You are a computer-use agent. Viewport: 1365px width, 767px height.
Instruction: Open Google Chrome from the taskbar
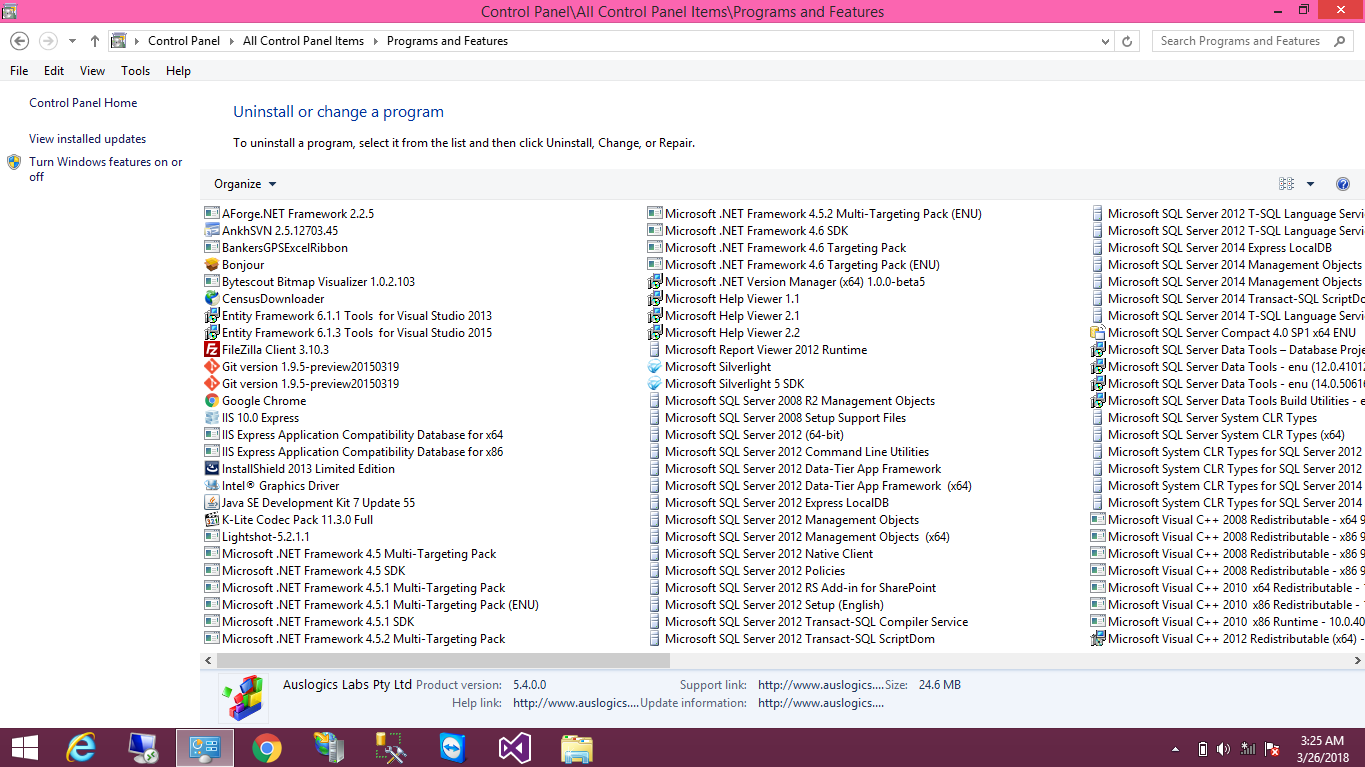click(x=266, y=748)
